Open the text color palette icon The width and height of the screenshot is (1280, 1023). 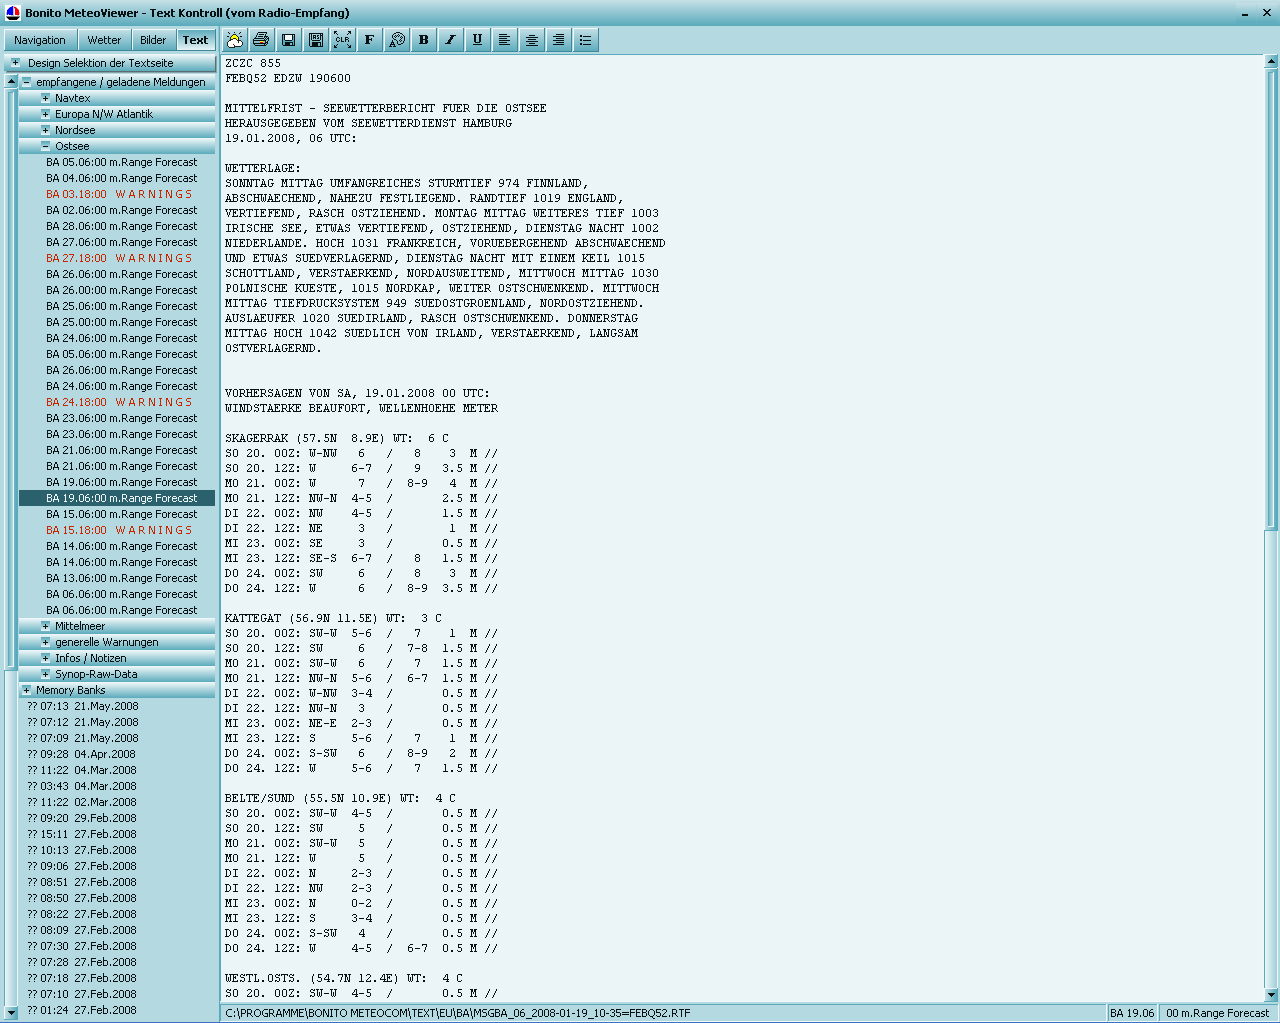(397, 40)
